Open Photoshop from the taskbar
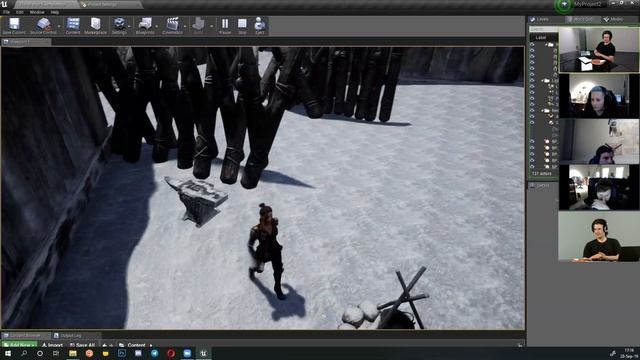The height and width of the screenshot is (360, 640). tap(122, 353)
